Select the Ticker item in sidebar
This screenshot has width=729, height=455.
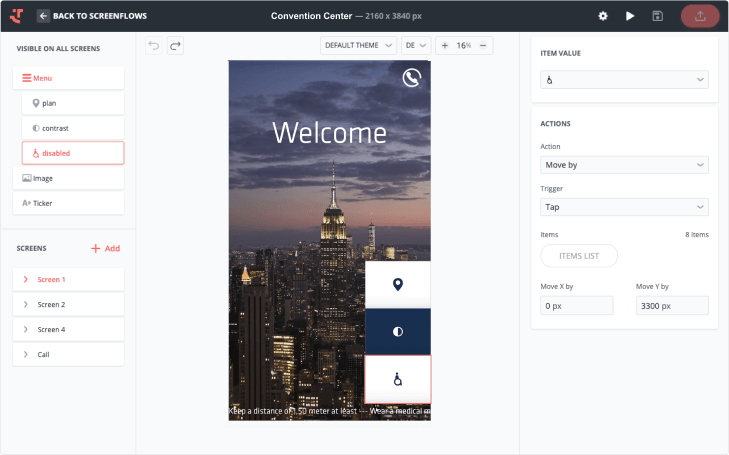(68, 203)
